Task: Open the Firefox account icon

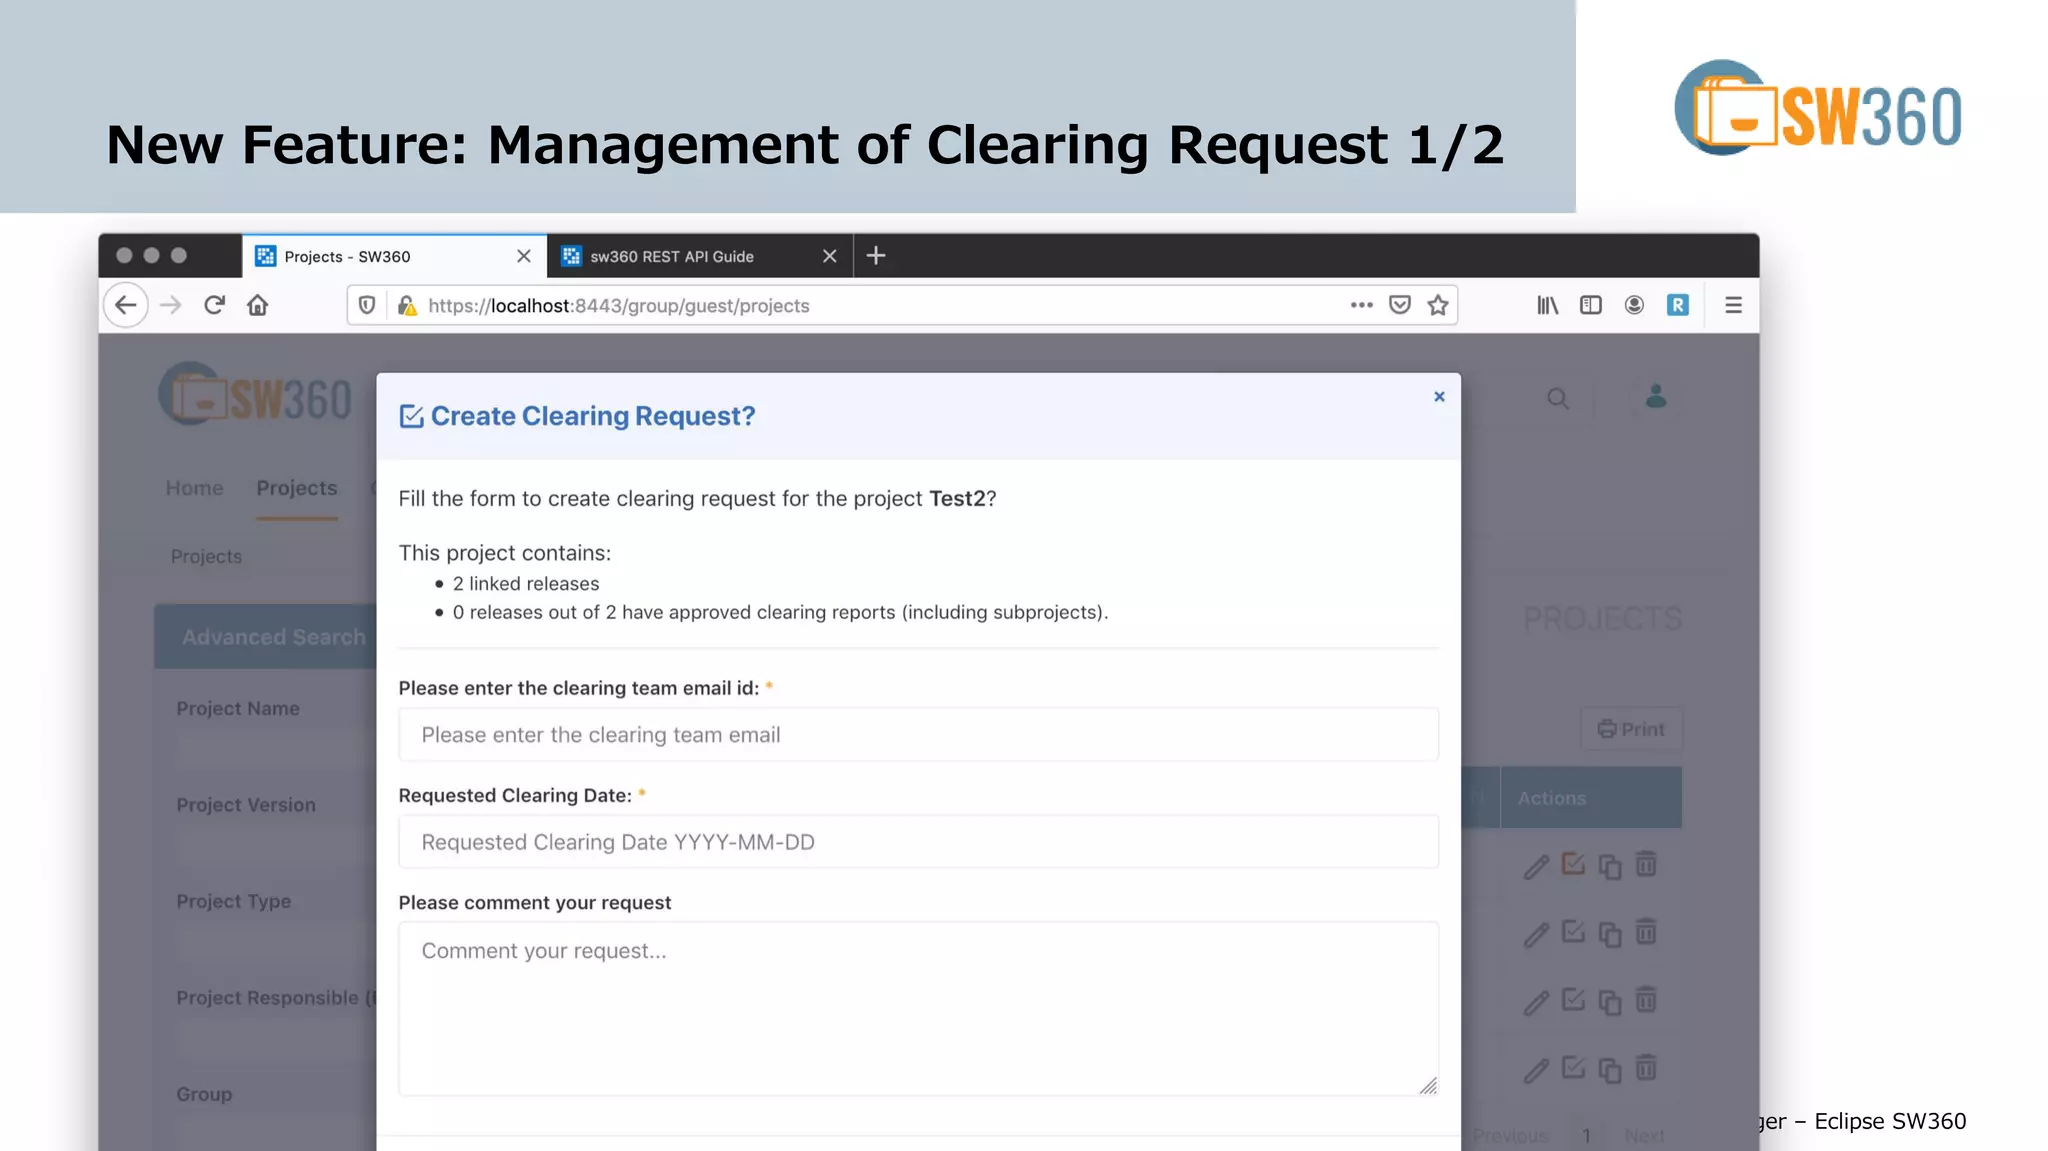Action: tap(1634, 305)
